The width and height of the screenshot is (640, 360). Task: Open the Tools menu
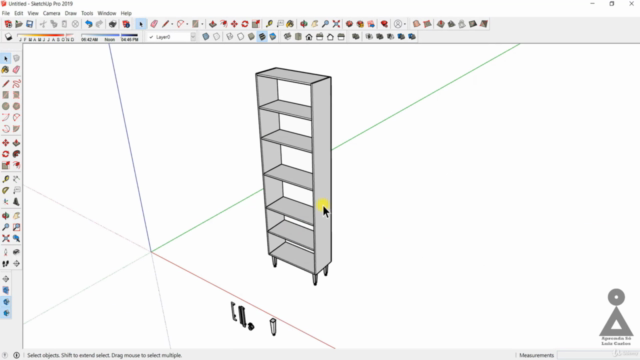(87, 13)
